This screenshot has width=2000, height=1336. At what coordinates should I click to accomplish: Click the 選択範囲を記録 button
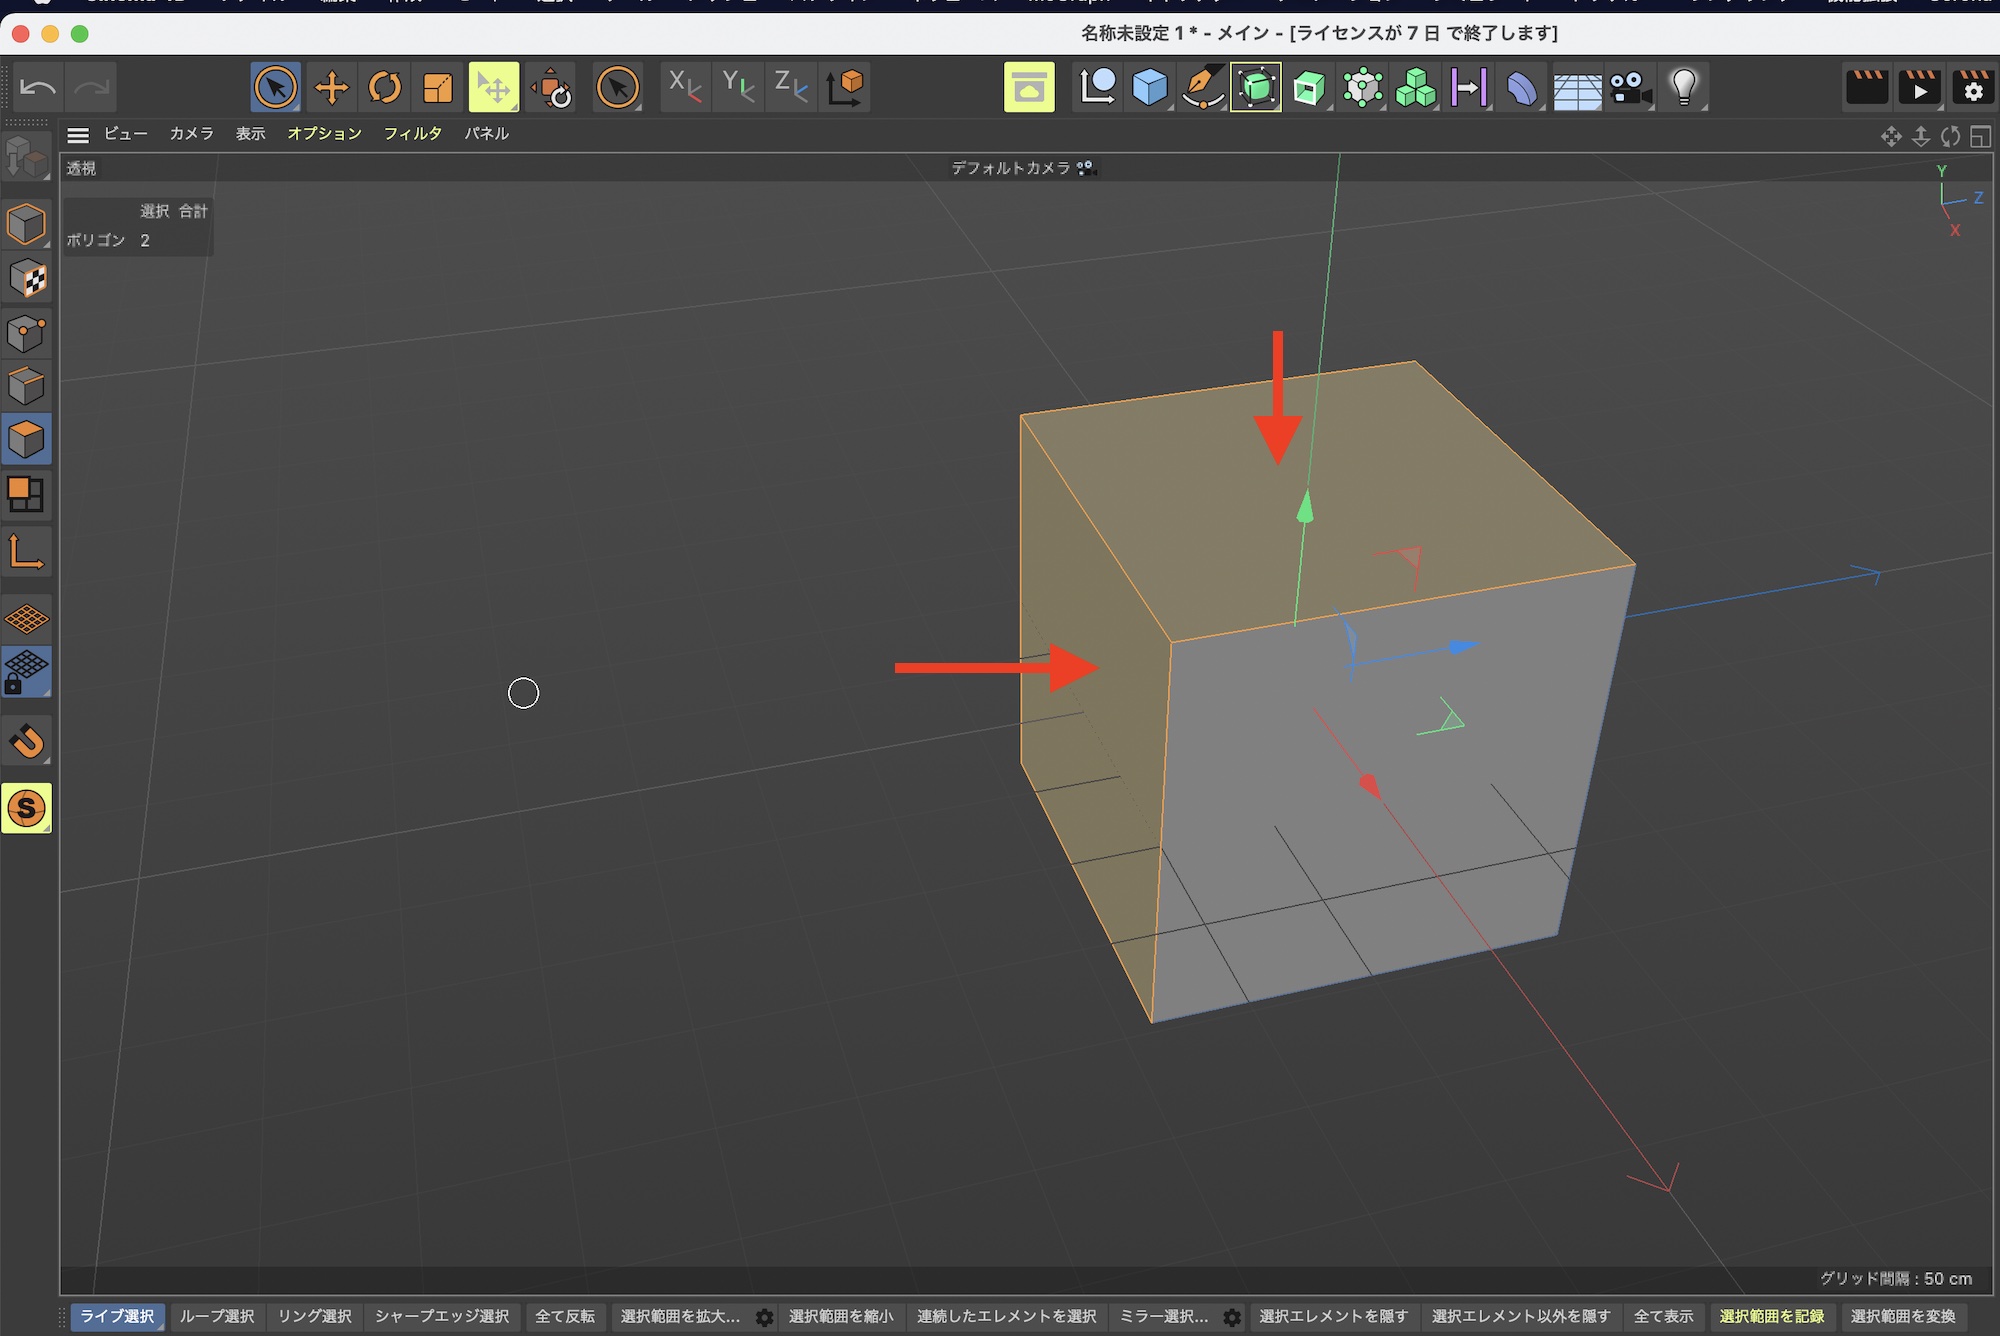pyautogui.click(x=1771, y=1316)
